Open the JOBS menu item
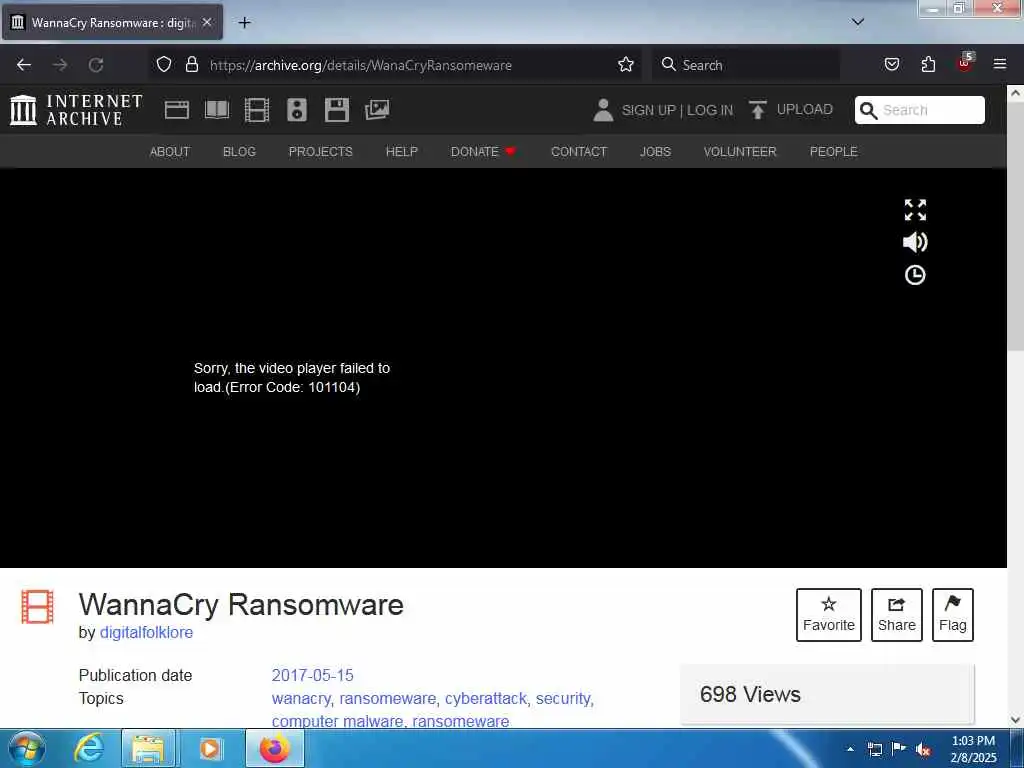Image resolution: width=1024 pixels, height=768 pixels. pos(655,152)
